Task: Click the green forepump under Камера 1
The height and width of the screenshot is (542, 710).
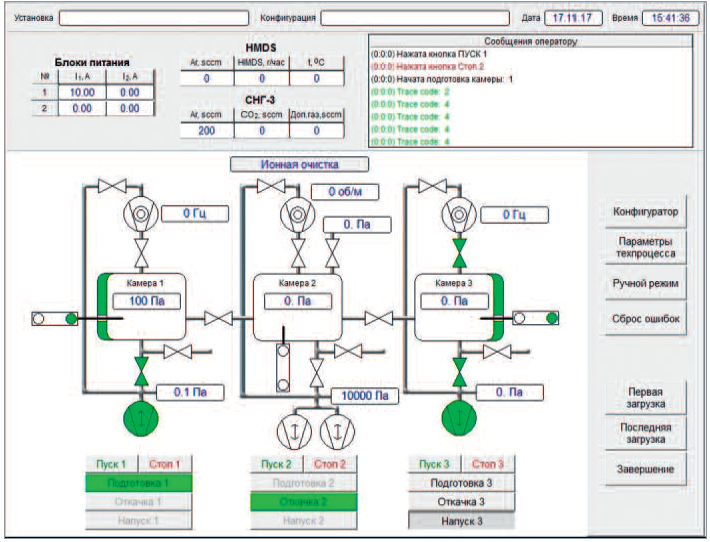Action: [141, 418]
